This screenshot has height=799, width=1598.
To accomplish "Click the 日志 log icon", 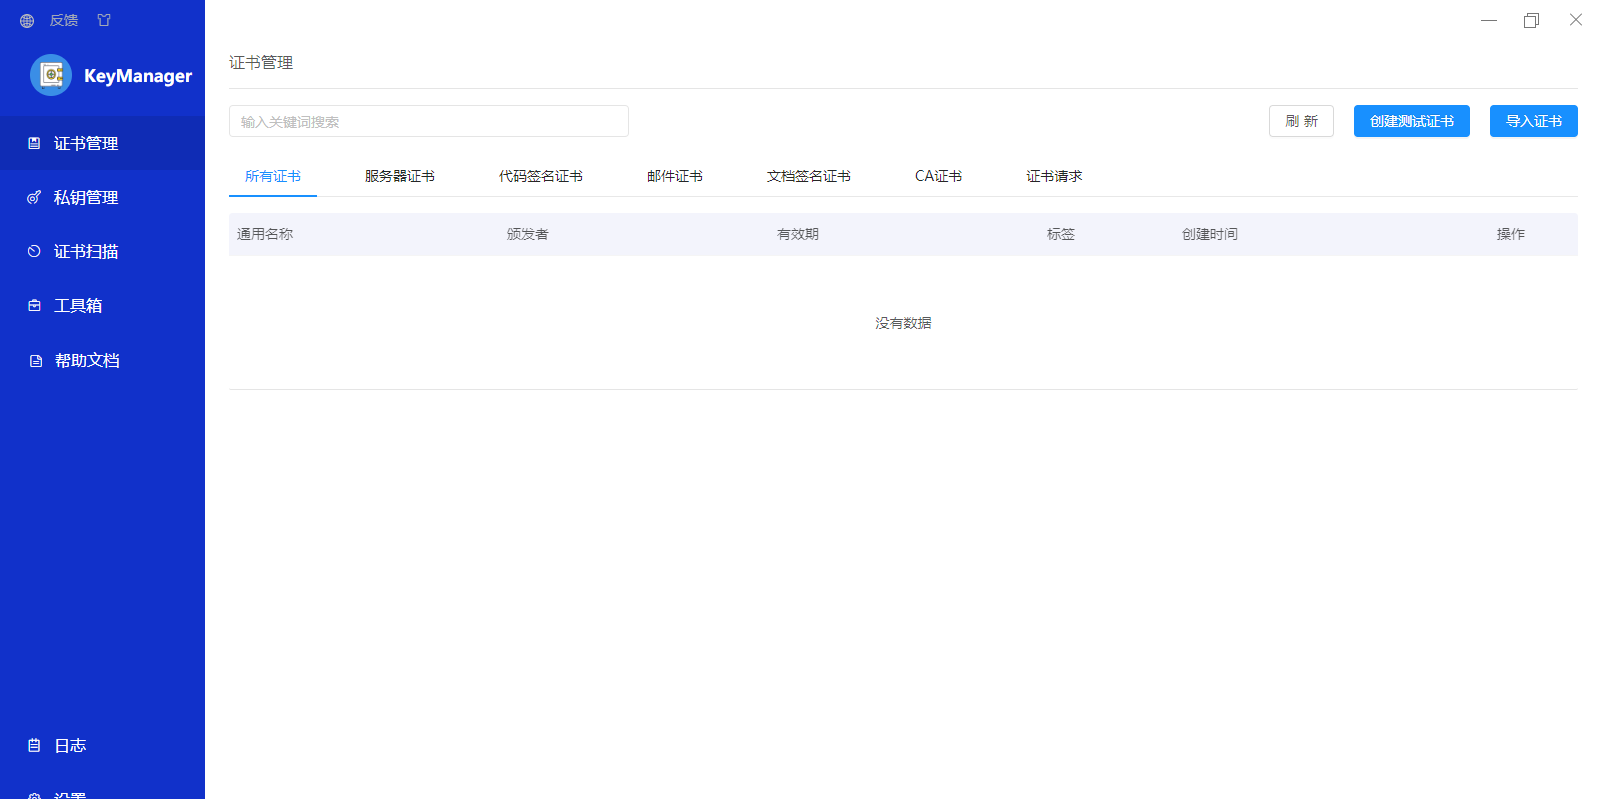I will click(34, 746).
